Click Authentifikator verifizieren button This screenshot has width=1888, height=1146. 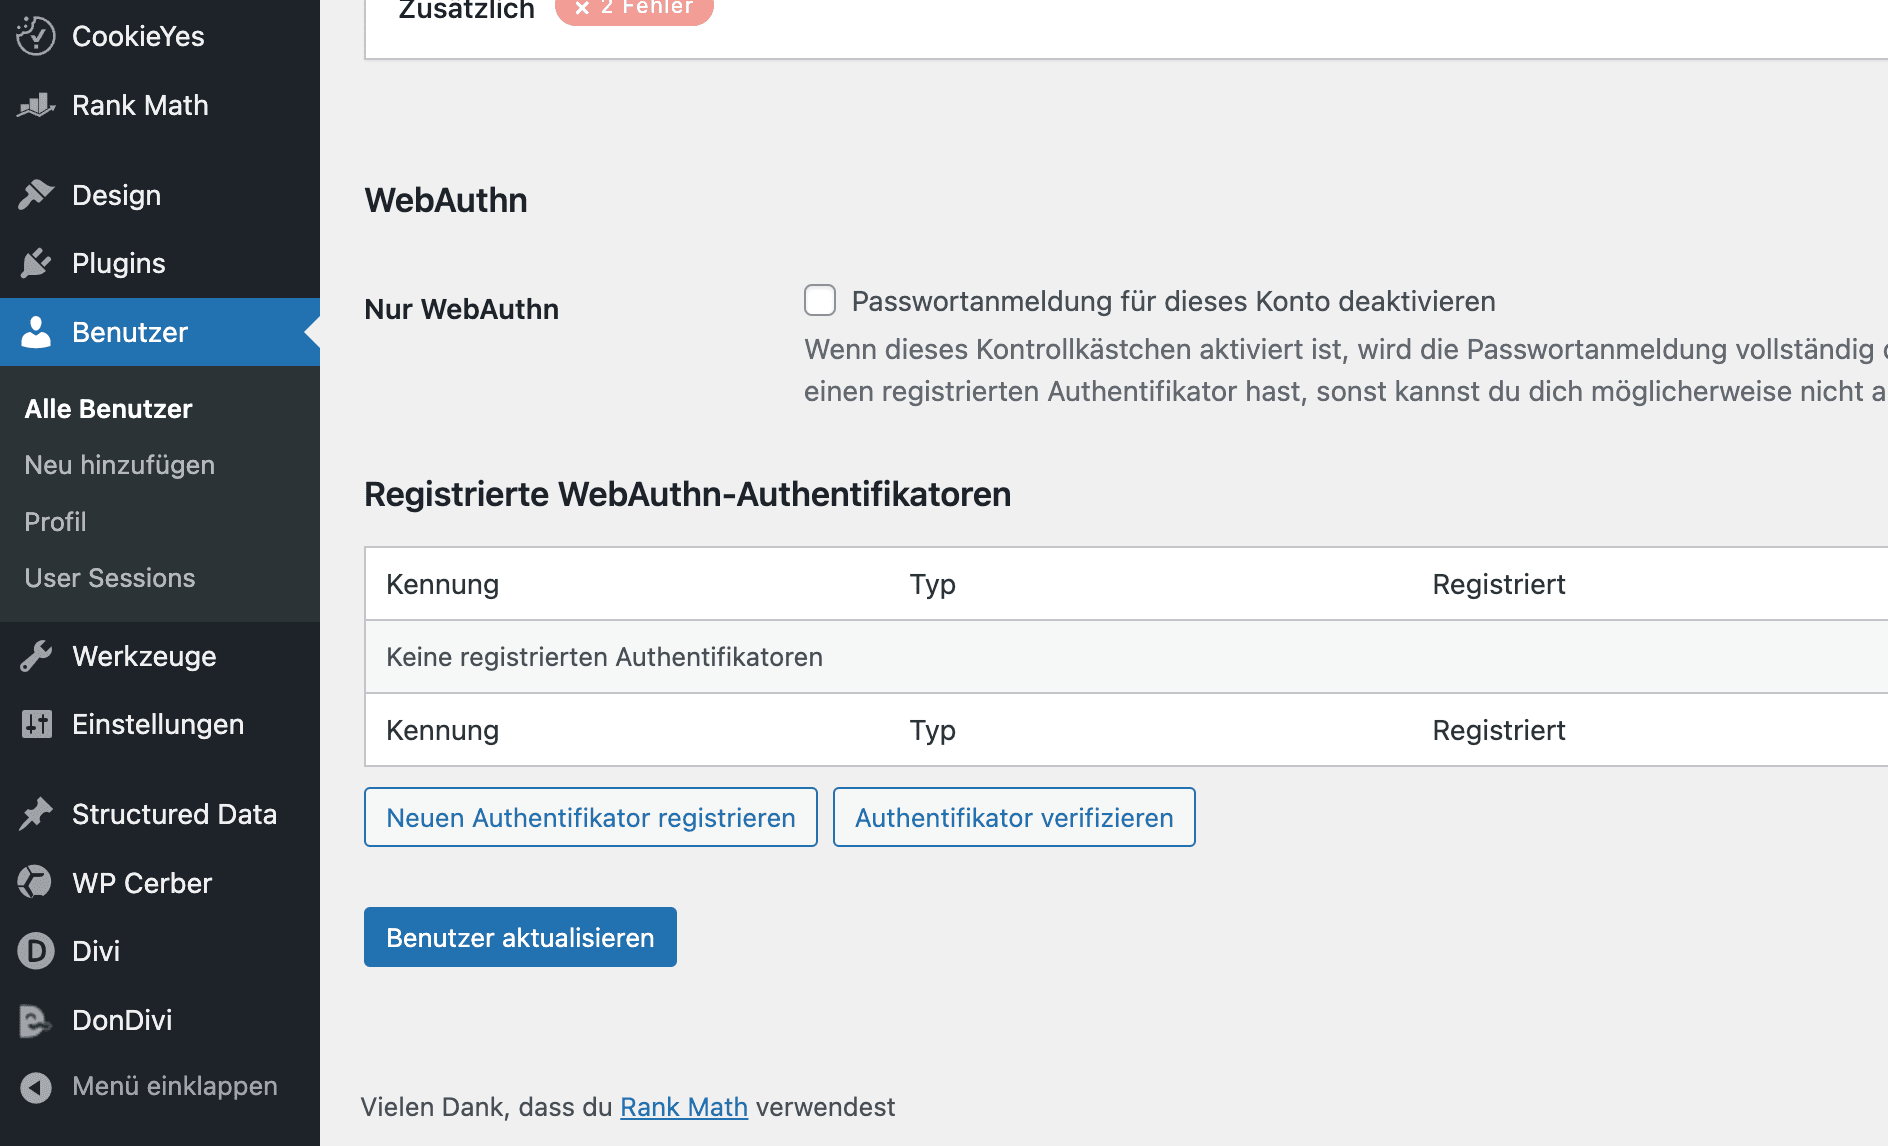click(1014, 817)
